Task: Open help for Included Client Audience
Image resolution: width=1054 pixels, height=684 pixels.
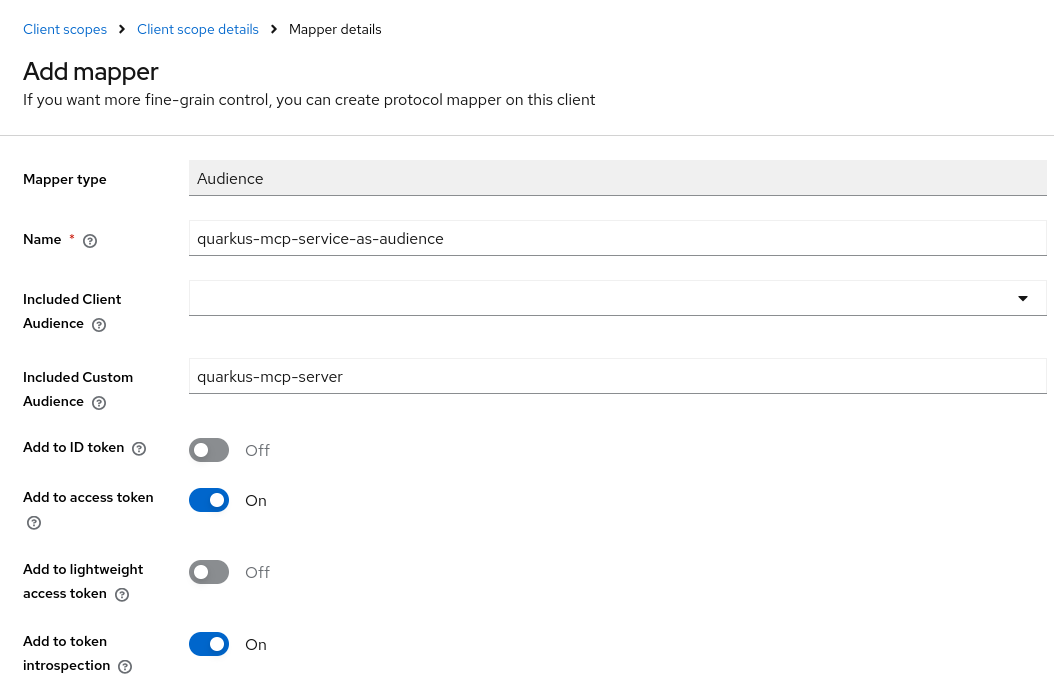Action: (99, 325)
